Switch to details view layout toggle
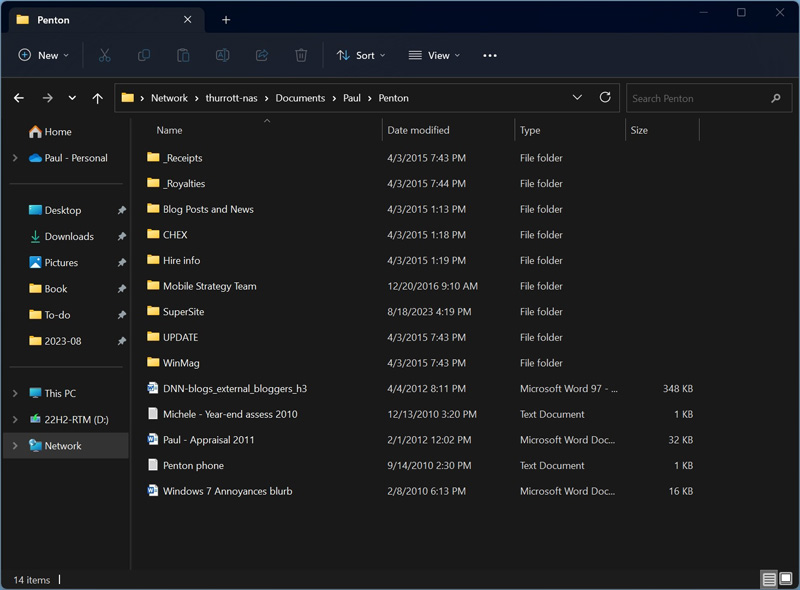The height and width of the screenshot is (590, 800). [768, 579]
